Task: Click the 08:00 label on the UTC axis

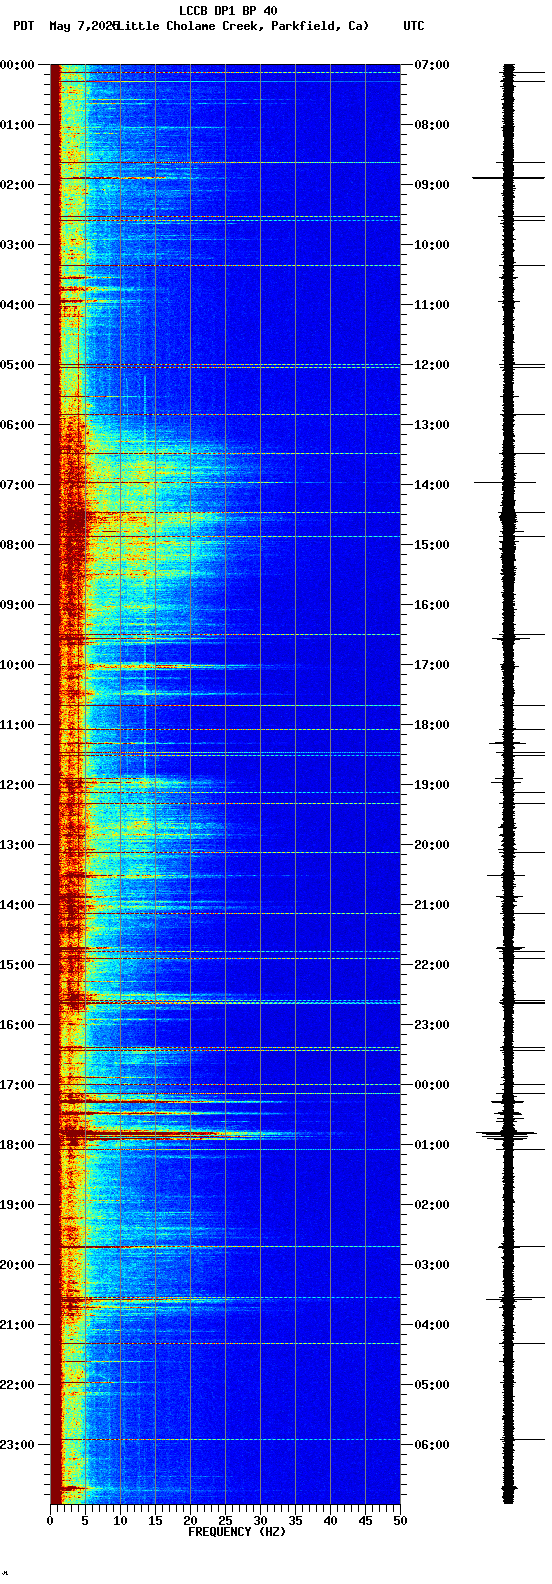Action: [x=431, y=125]
